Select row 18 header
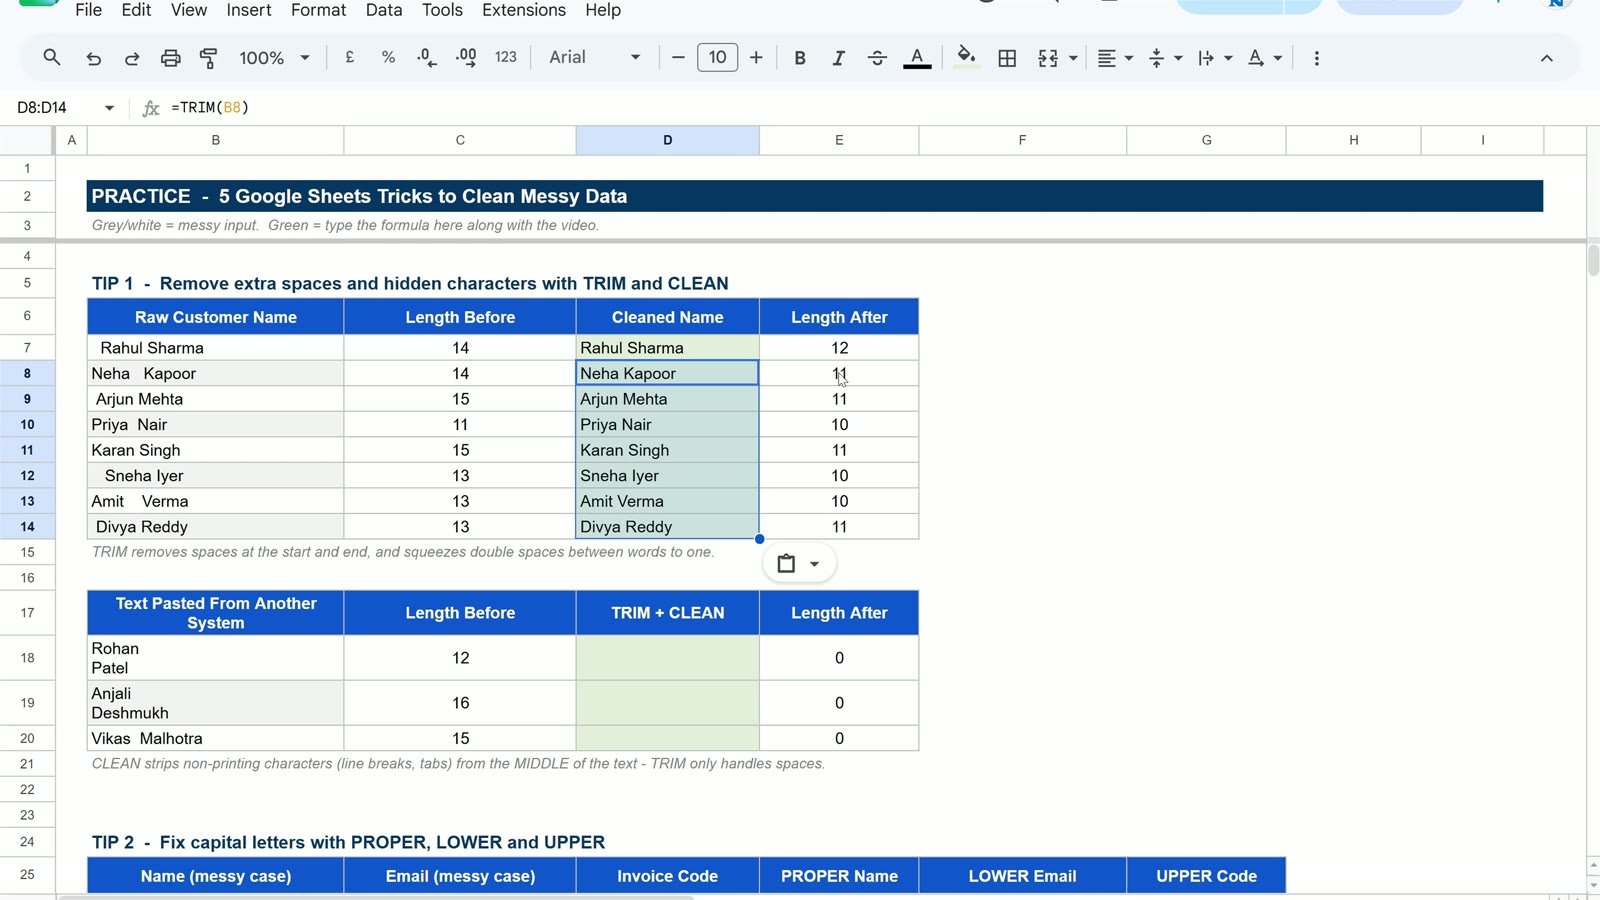1600x900 pixels. [27, 658]
